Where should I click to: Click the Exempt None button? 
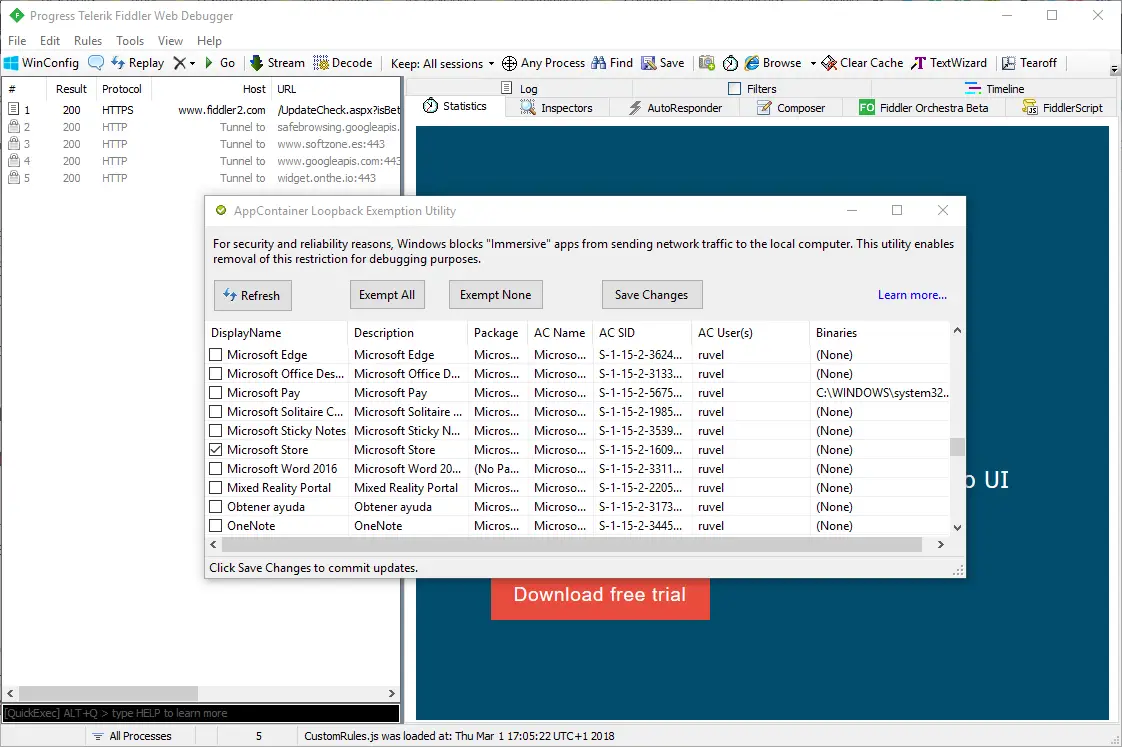496,295
